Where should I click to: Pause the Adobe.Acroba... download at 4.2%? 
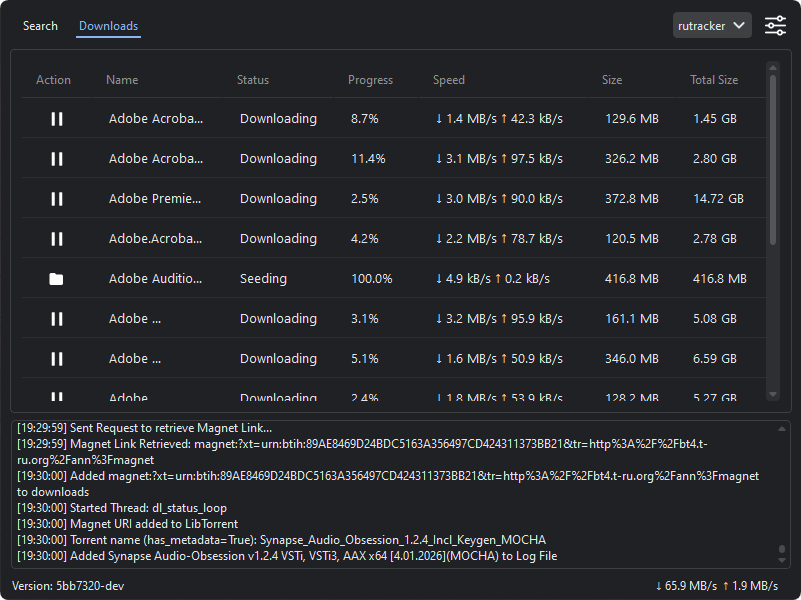57,238
